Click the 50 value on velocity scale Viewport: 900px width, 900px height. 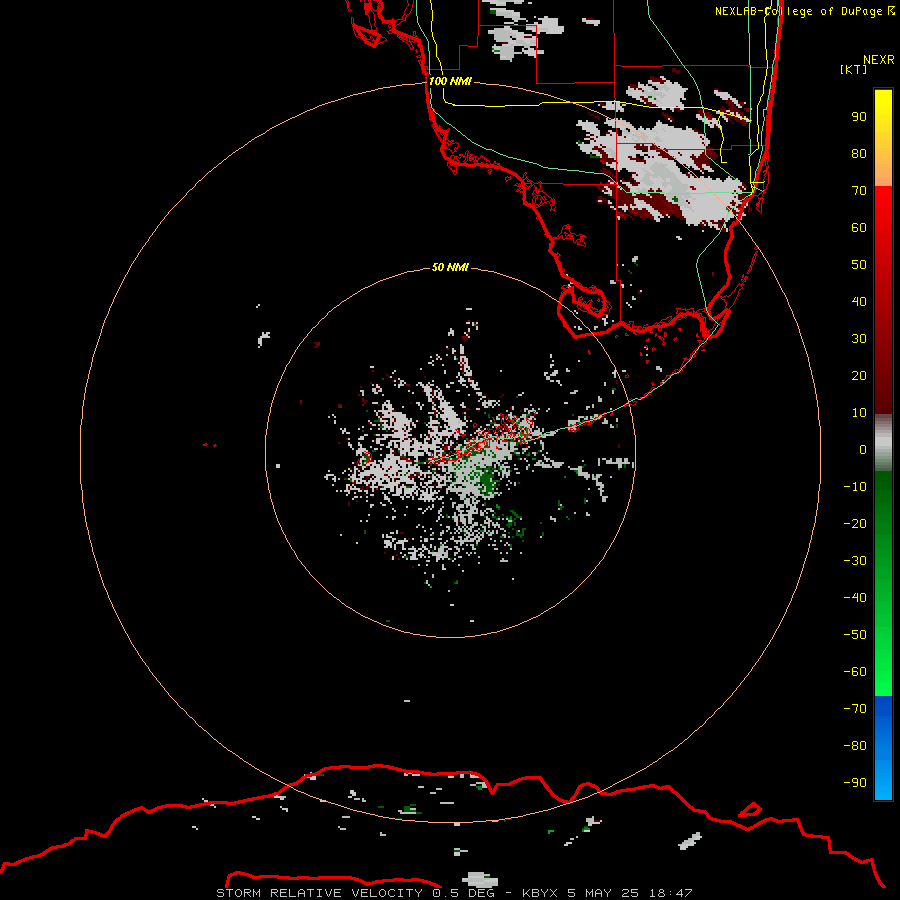pyautogui.click(x=859, y=265)
